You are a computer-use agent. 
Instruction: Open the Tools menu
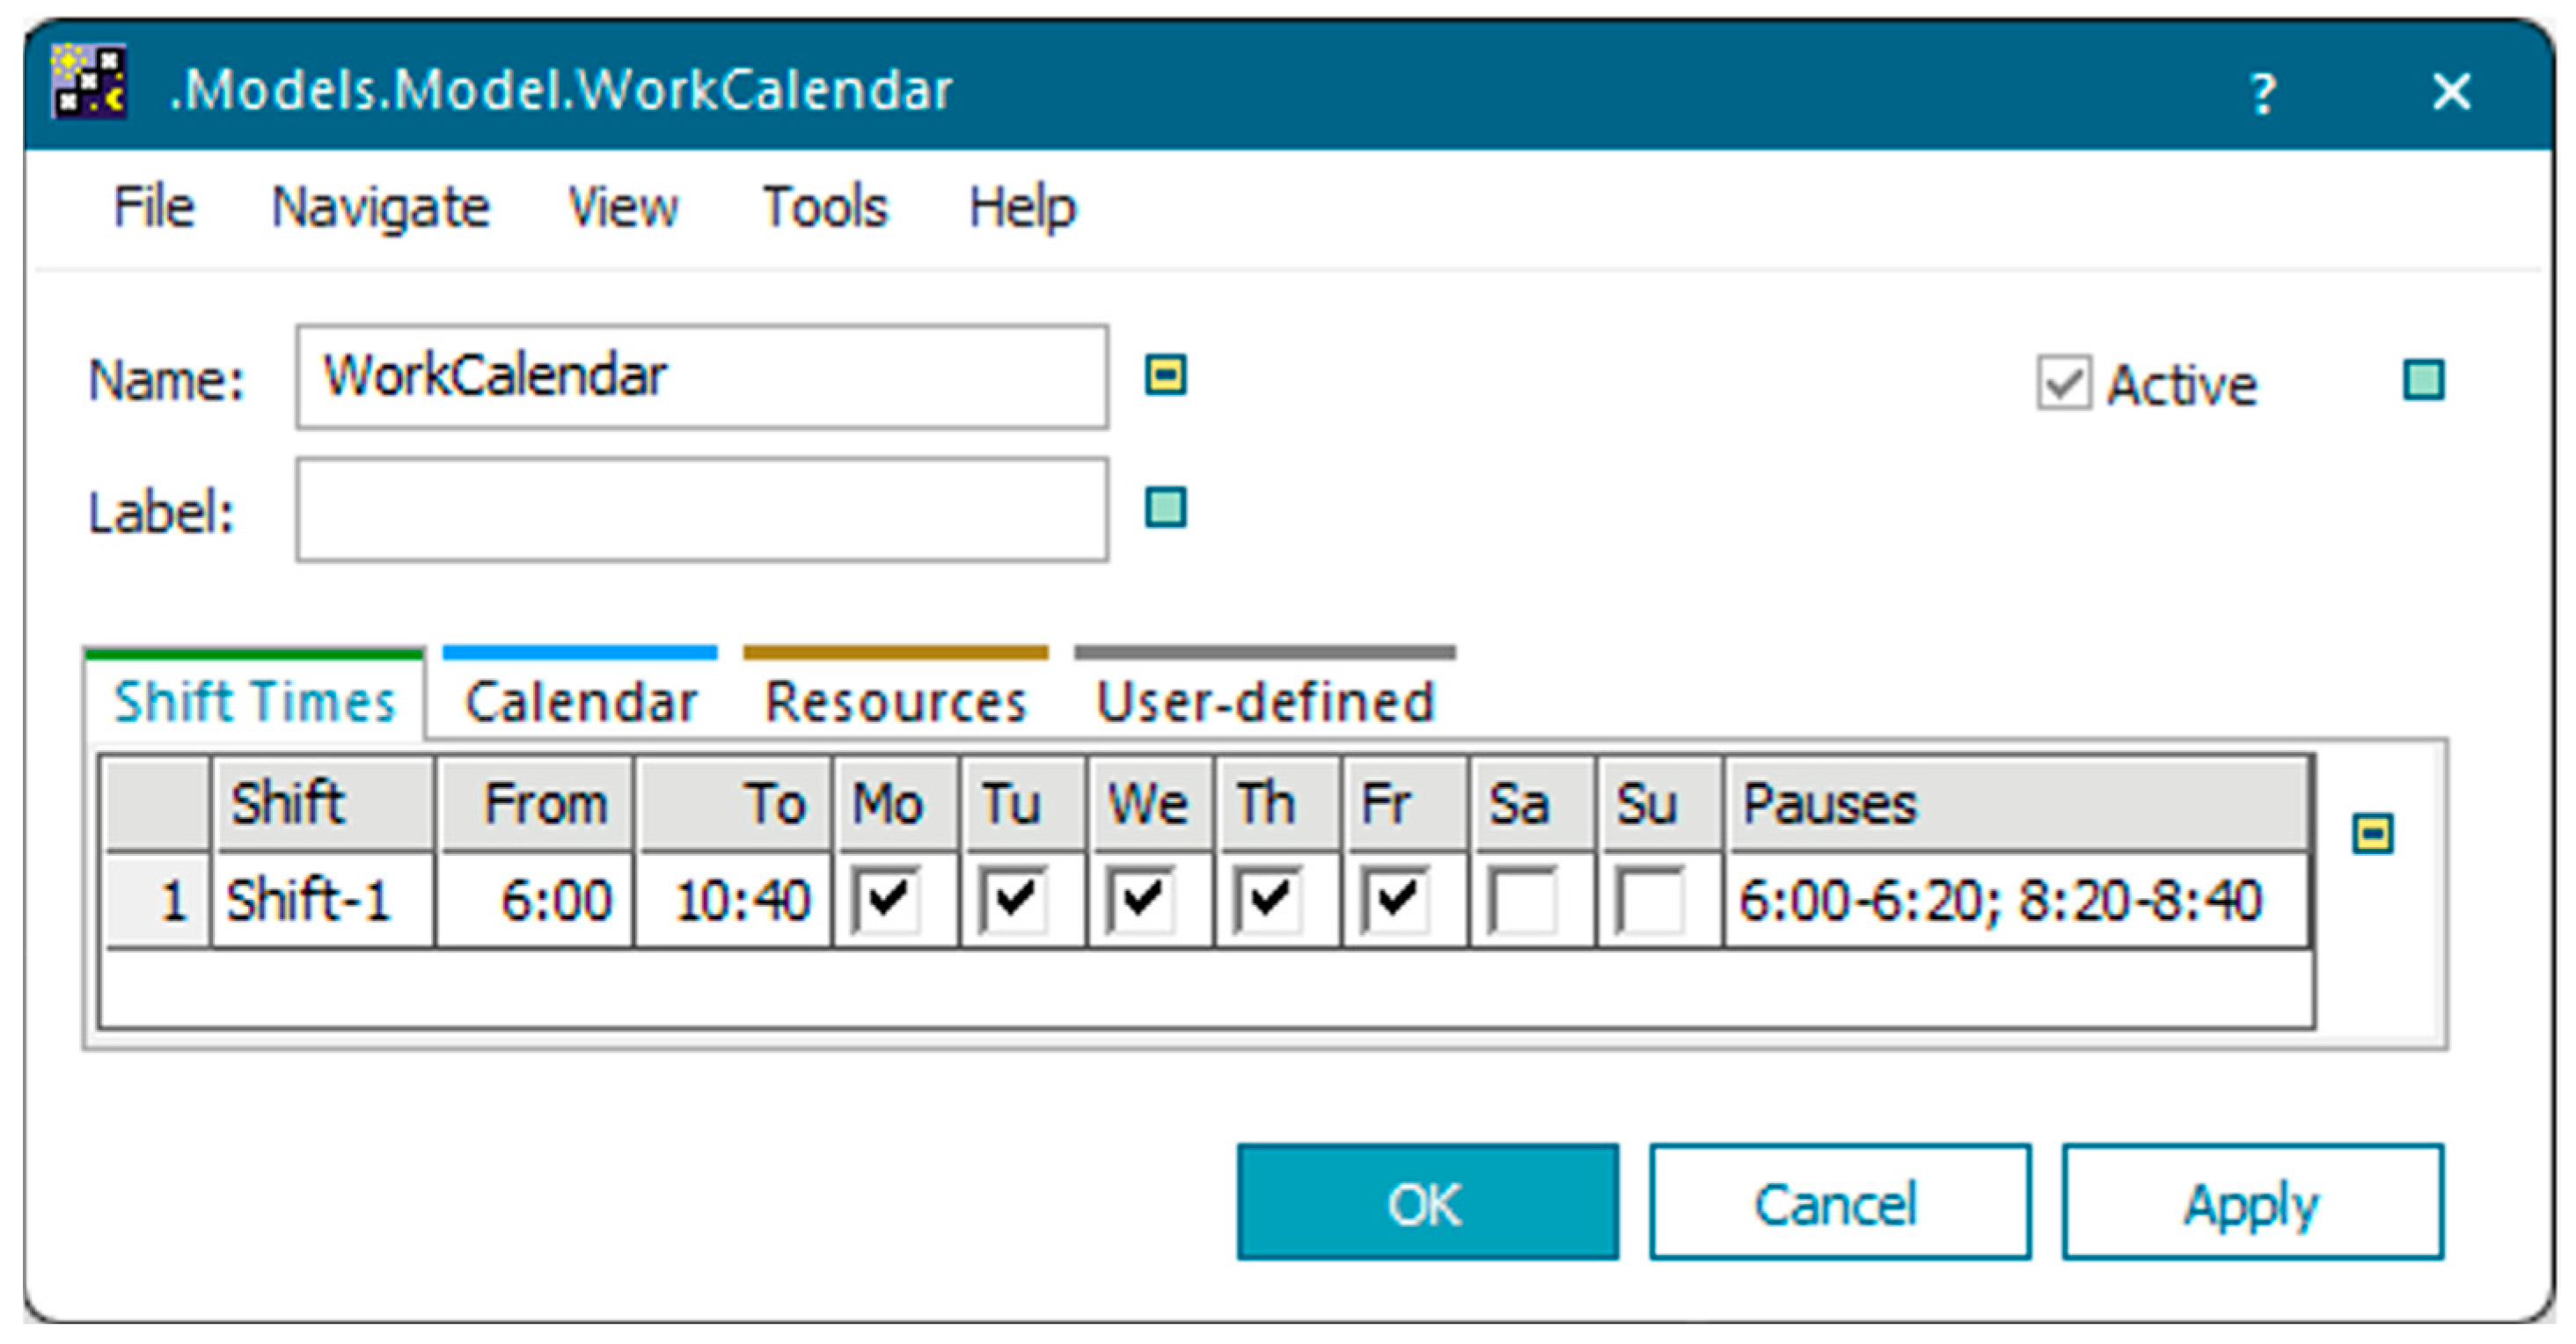[x=825, y=208]
